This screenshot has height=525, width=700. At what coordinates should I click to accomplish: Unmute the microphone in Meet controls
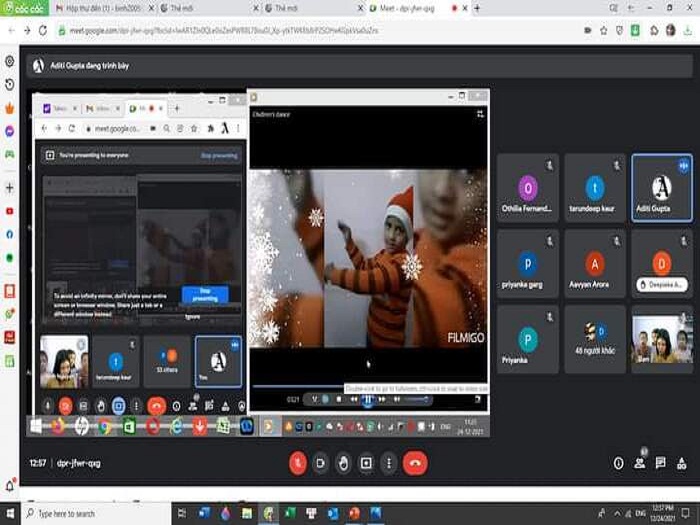click(298, 463)
